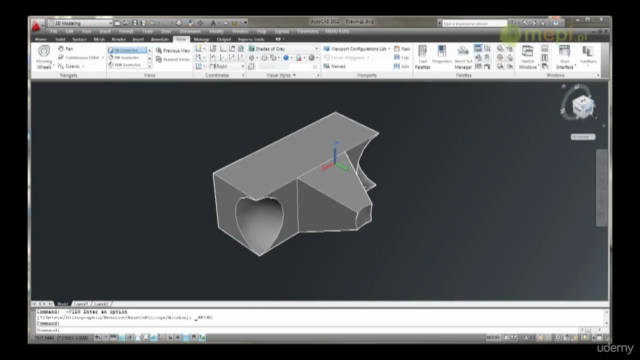Open the Right UCS dropdown in Coordinates
Viewport: 640px width, 360px height.
point(227,66)
